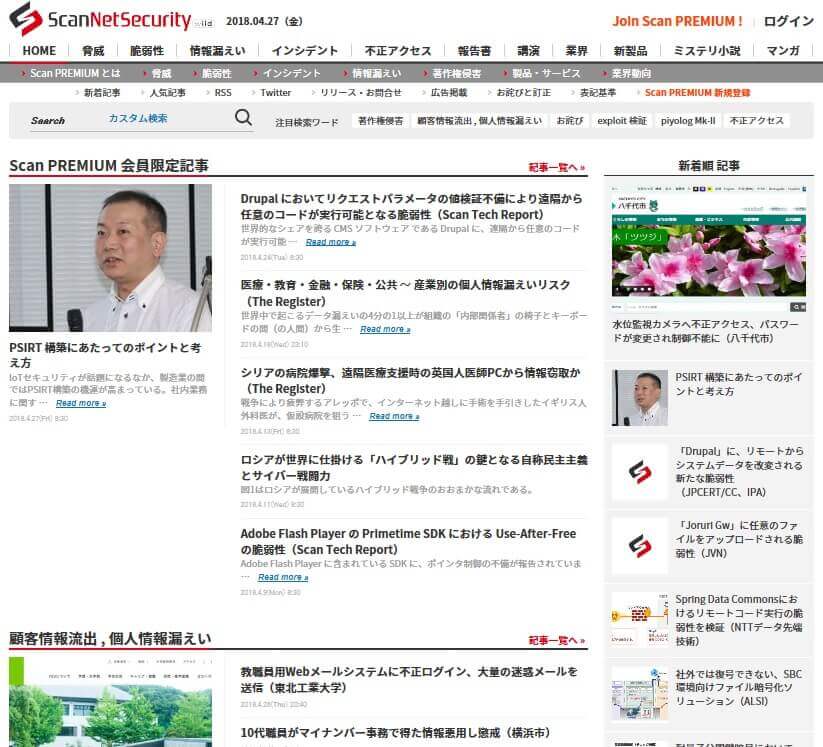
Task: Click Join Scan PREMIUM link
Action: pyautogui.click(x=678, y=21)
